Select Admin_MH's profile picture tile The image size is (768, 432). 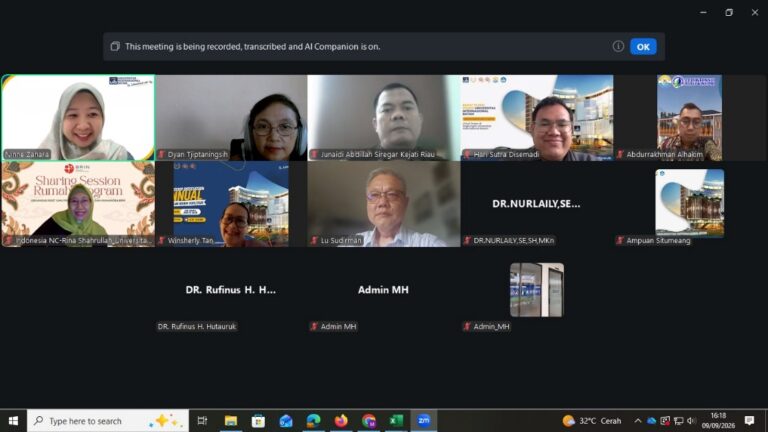(x=537, y=290)
